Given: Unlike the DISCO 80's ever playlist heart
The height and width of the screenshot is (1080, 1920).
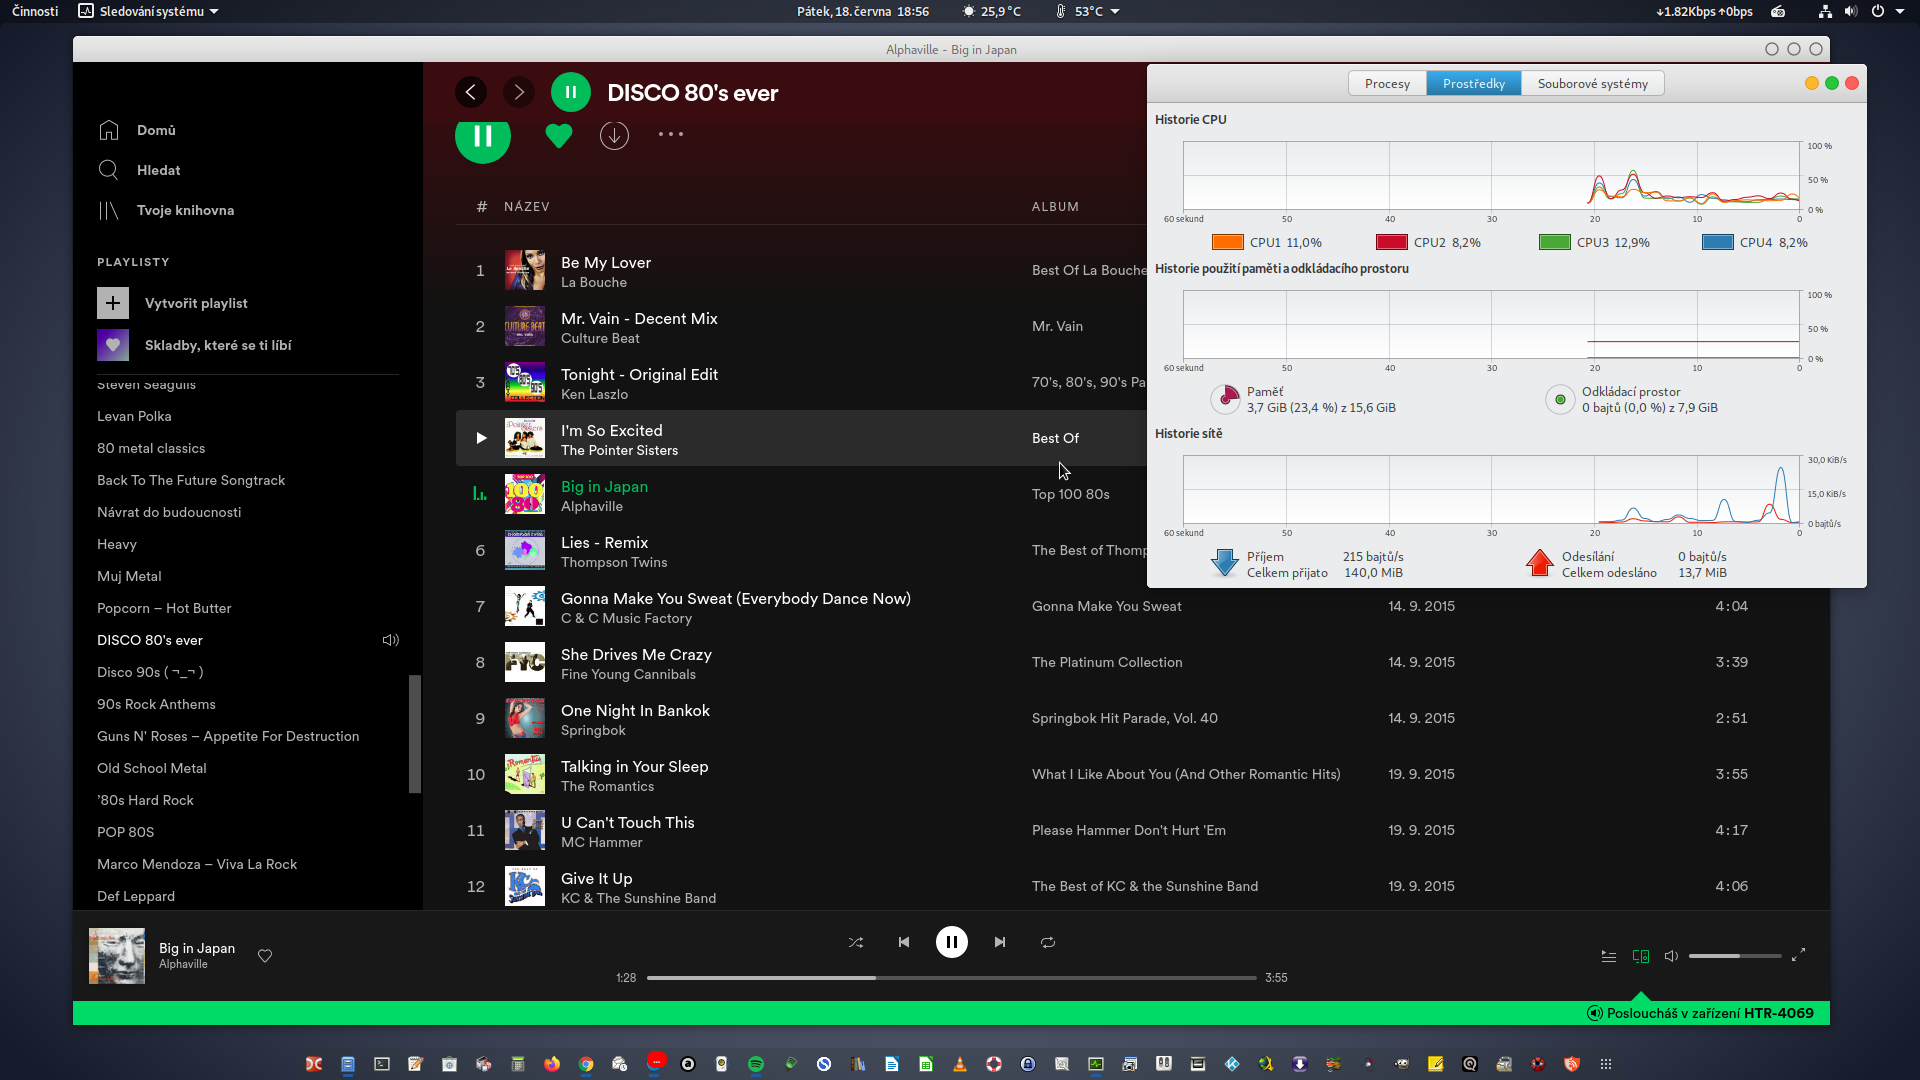Looking at the screenshot, I should [x=559, y=135].
